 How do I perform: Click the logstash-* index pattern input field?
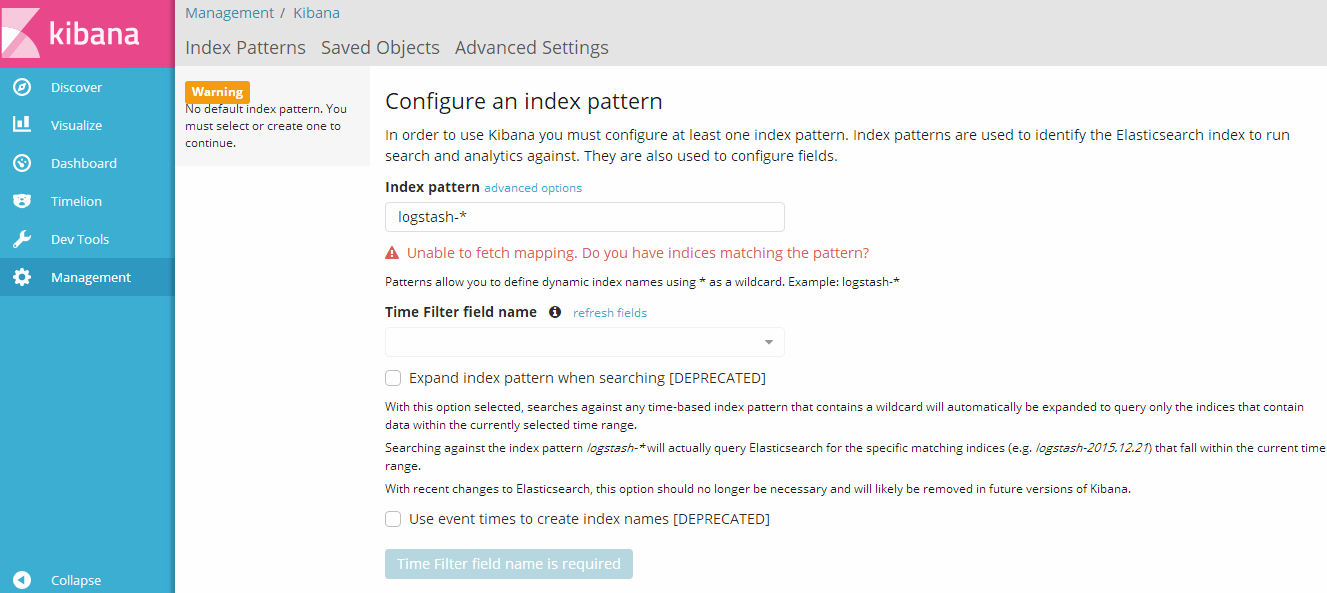point(585,217)
